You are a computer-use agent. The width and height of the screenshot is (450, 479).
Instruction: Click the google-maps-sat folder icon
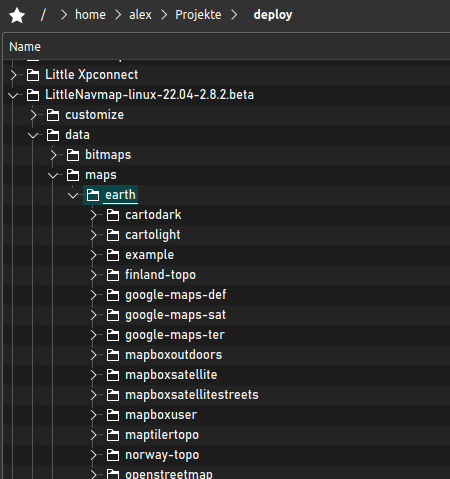coord(113,315)
